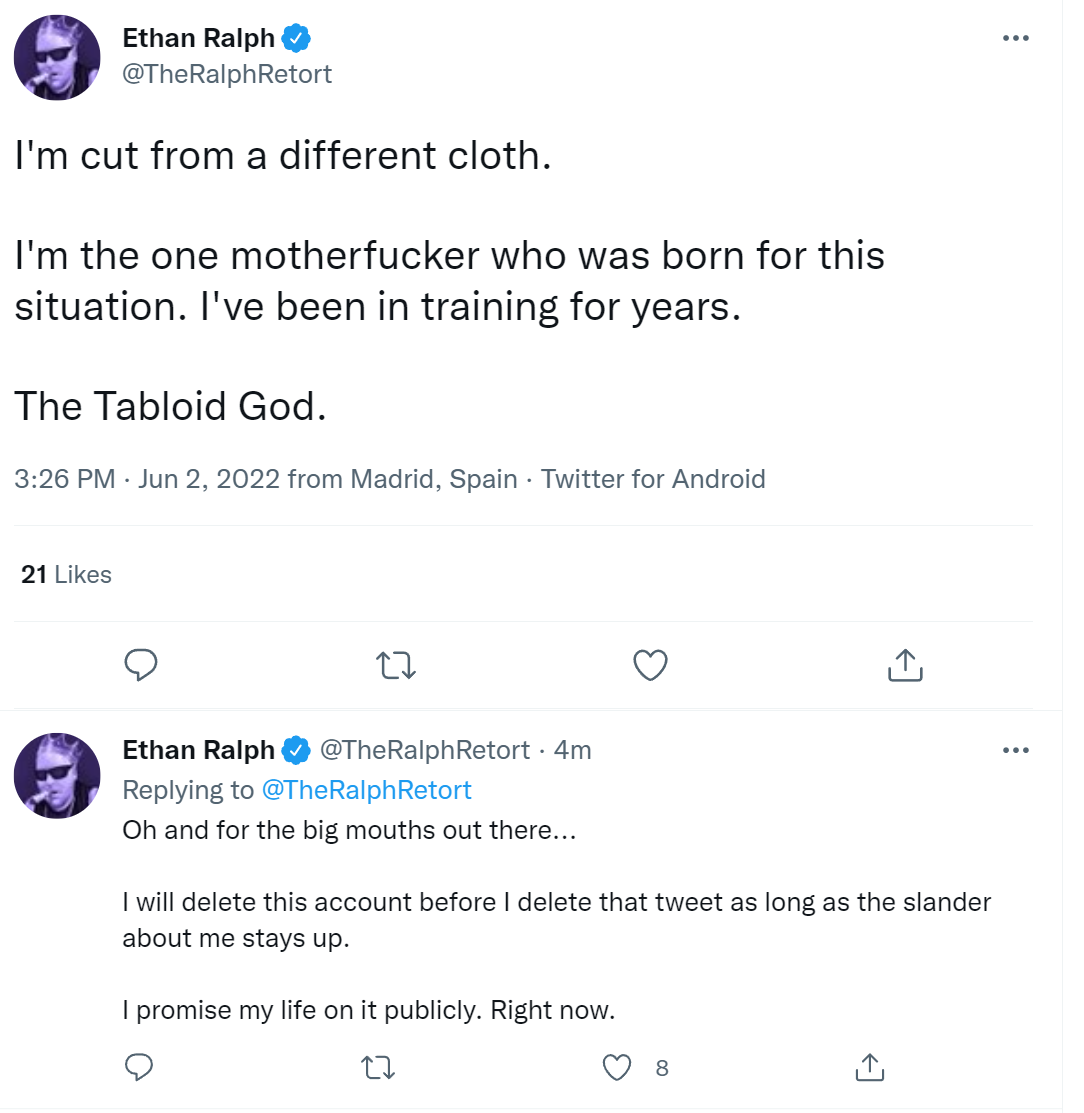Reply to the main tweet via comment icon
This screenshot has height=1113, width=1084.
[141, 665]
